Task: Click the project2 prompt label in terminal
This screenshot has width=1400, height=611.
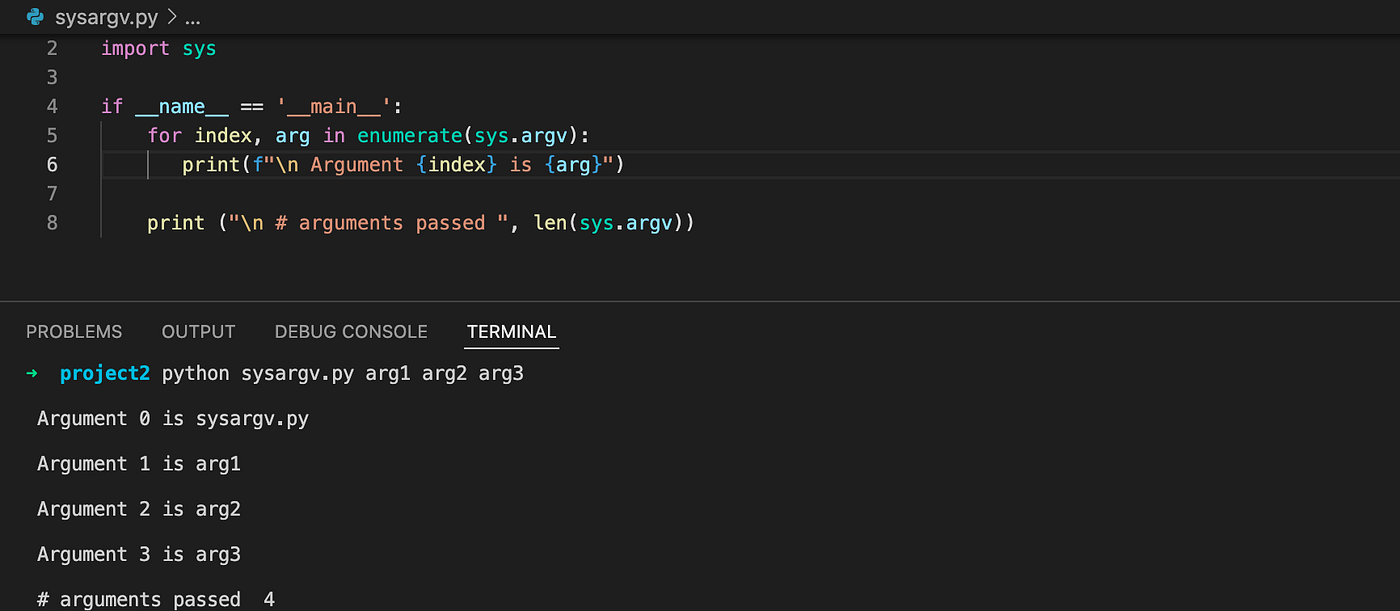Action: click(x=105, y=373)
